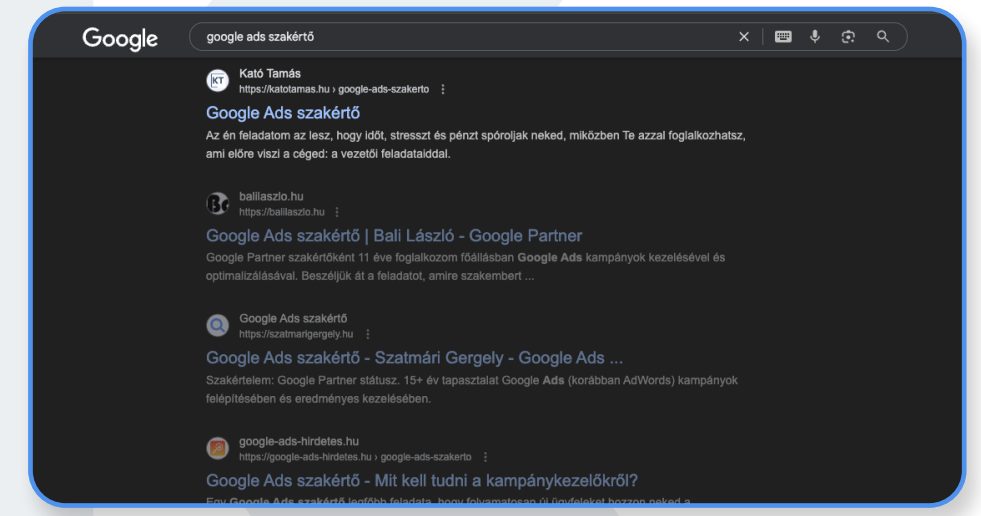
Task: Click the https://balilaszlo.hu URL text
Action: click(282, 212)
